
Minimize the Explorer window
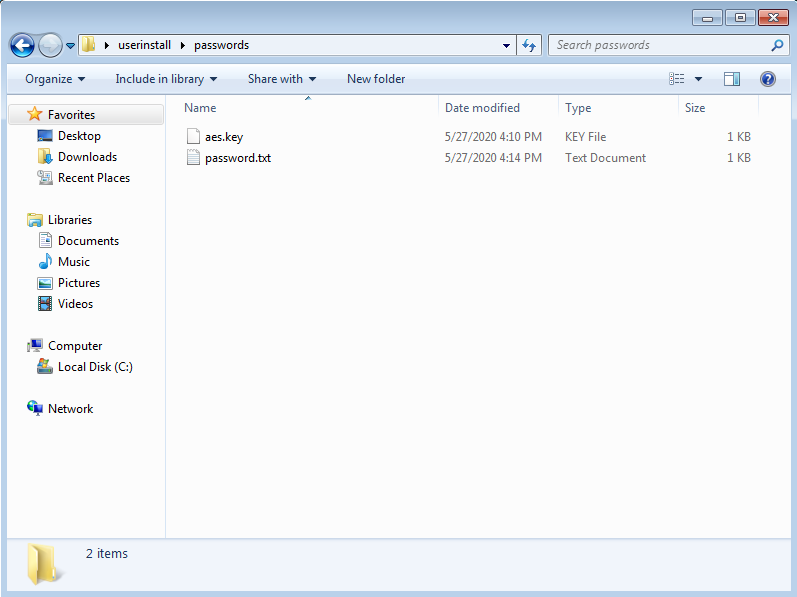pyautogui.click(x=707, y=18)
